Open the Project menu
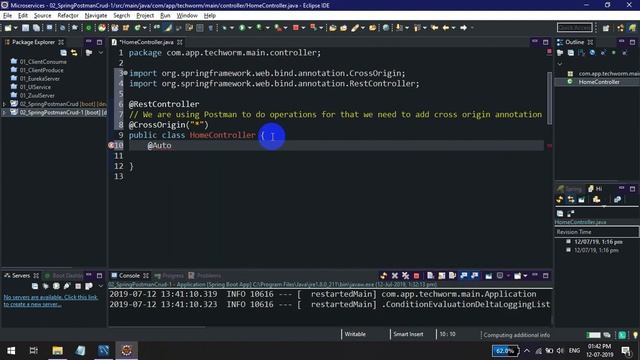Image resolution: width=640 pixels, height=360 pixels. click(145, 16)
